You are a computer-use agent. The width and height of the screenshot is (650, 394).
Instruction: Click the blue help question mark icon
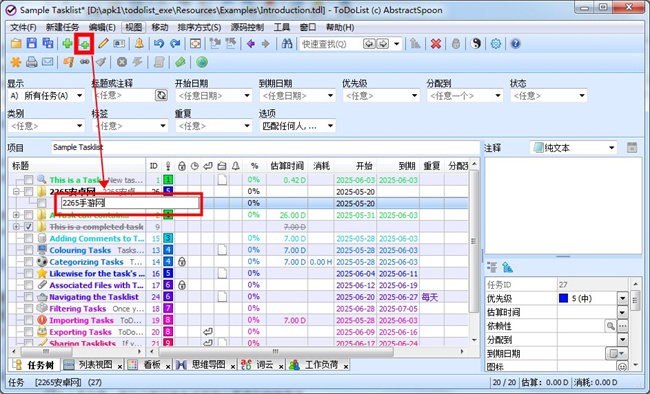point(515,44)
